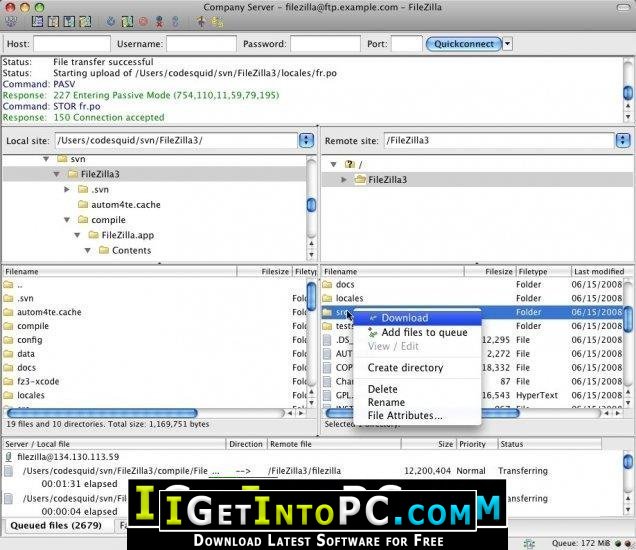Open the Site Manager toolbar icon
The width and height of the screenshot is (636, 550).
click(x=11, y=21)
